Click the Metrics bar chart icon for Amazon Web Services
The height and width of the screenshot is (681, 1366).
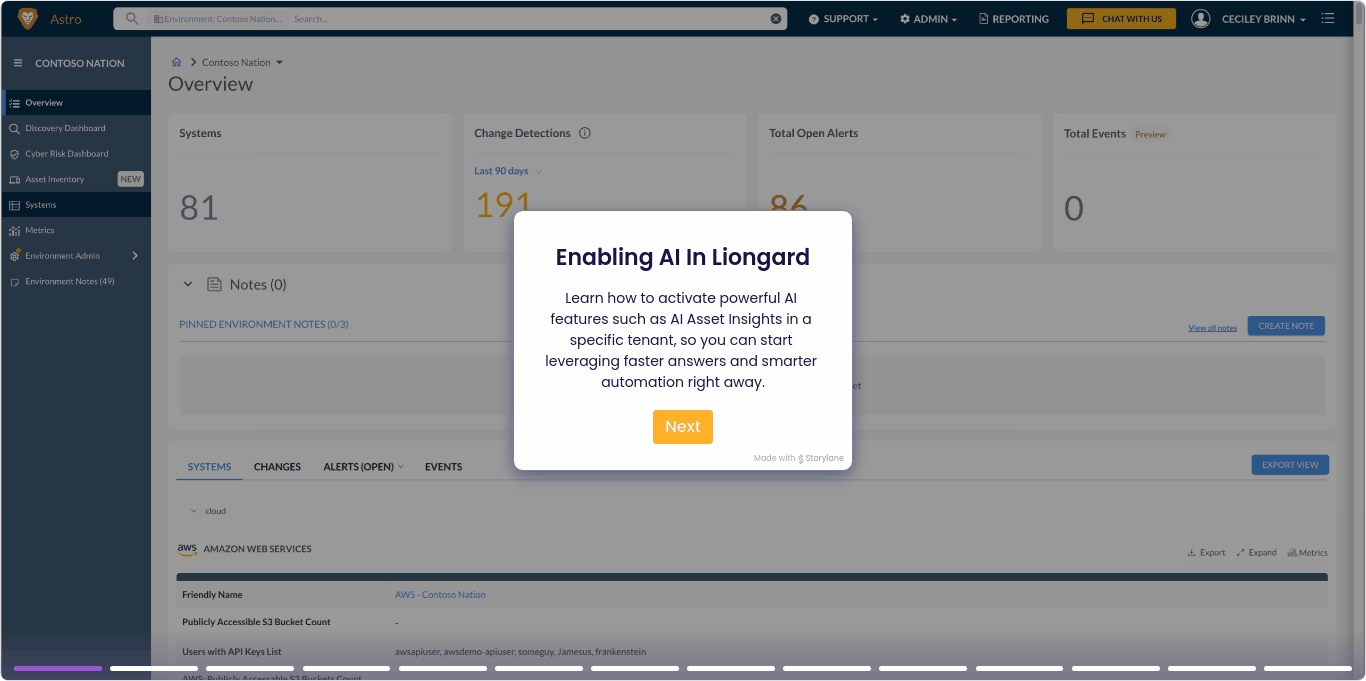click(1292, 553)
